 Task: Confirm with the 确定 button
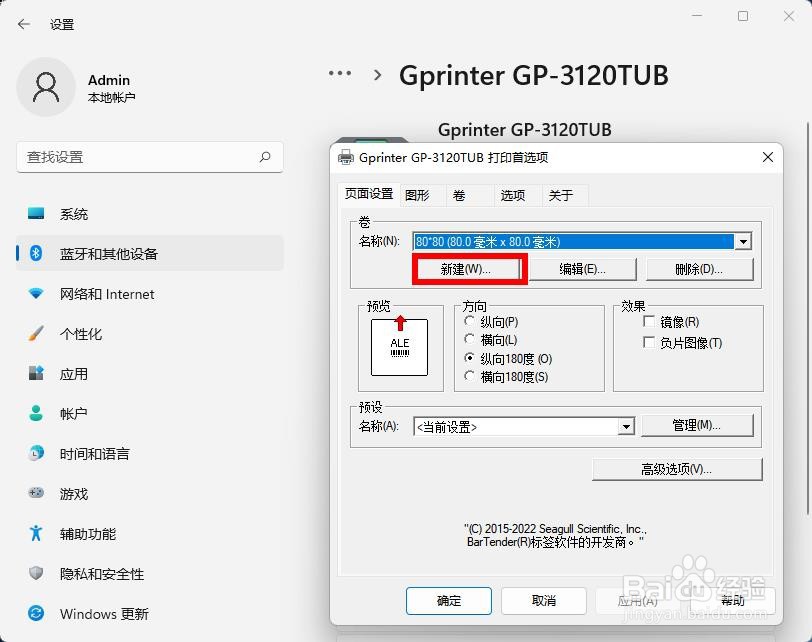449,601
